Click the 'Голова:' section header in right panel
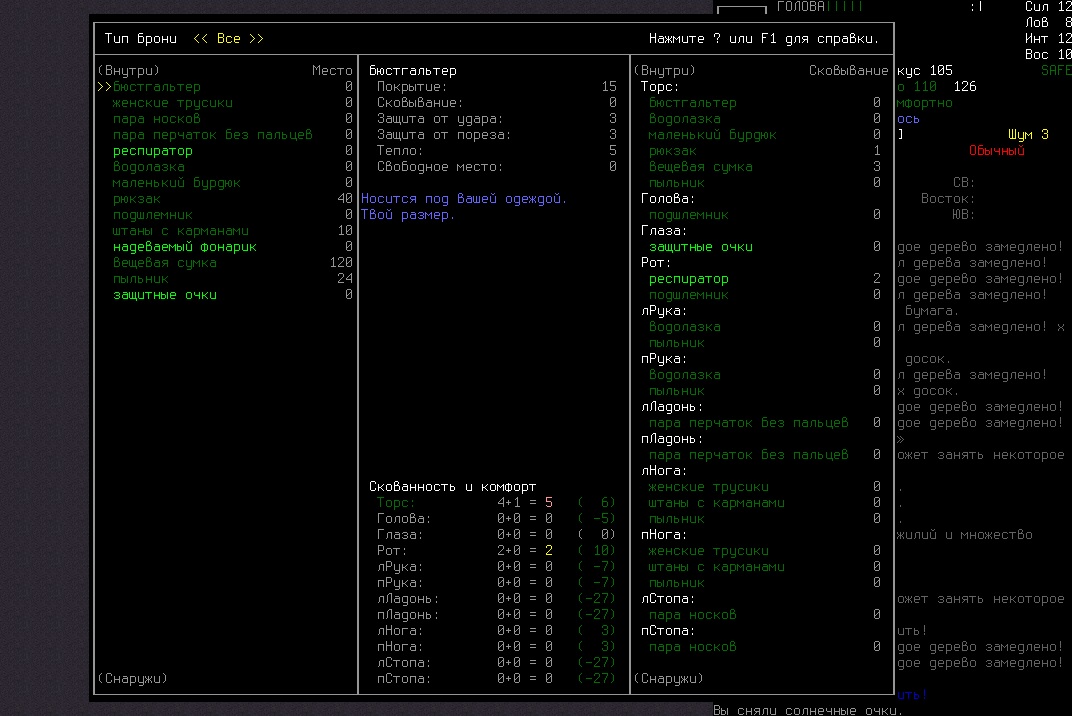Viewport: 1072px width, 716px height. point(668,198)
